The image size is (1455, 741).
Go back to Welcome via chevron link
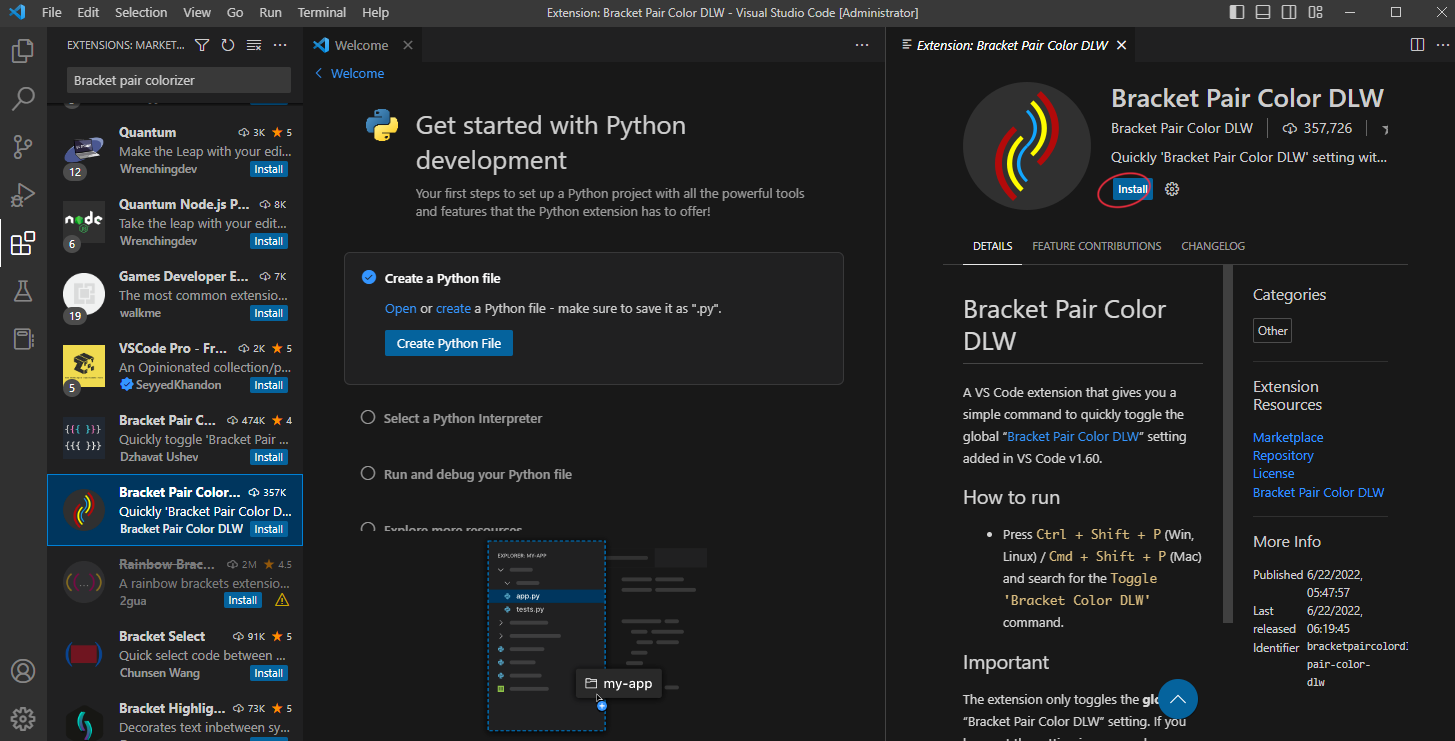pyautogui.click(x=349, y=73)
